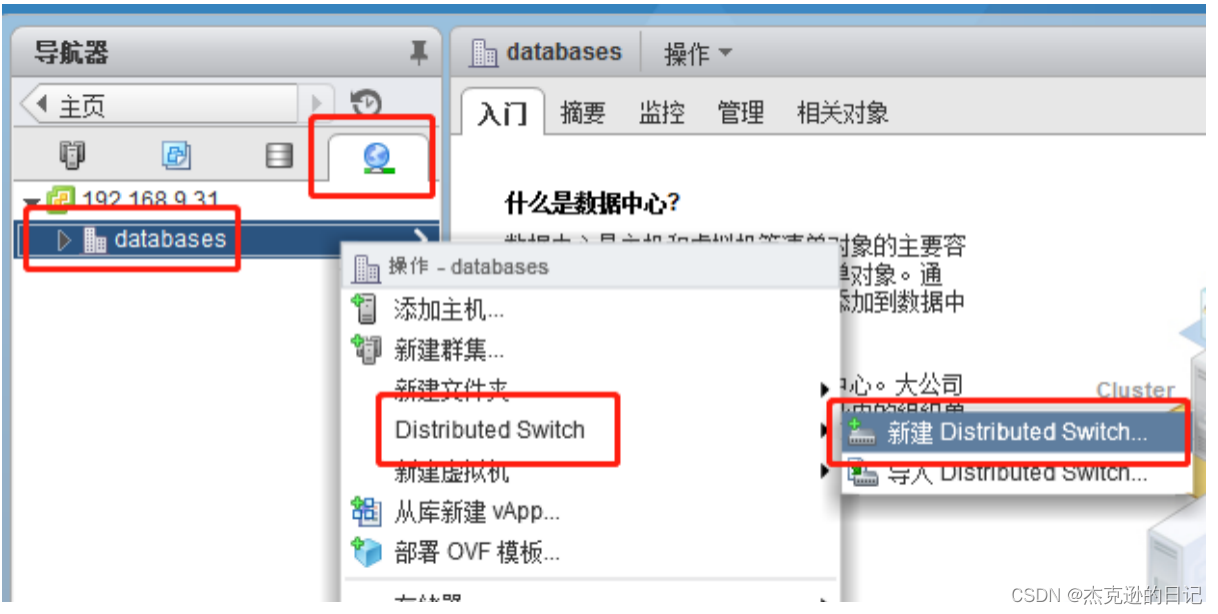
Task: Select 新建群集 in the context menu
Action: [x=589, y=350]
